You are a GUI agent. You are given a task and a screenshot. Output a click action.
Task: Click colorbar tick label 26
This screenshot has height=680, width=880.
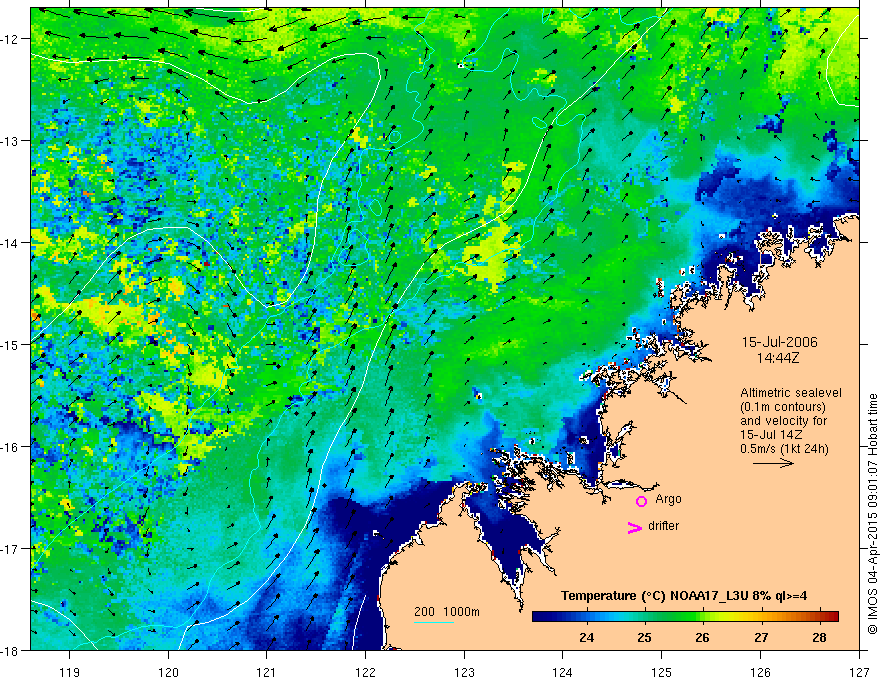702,637
